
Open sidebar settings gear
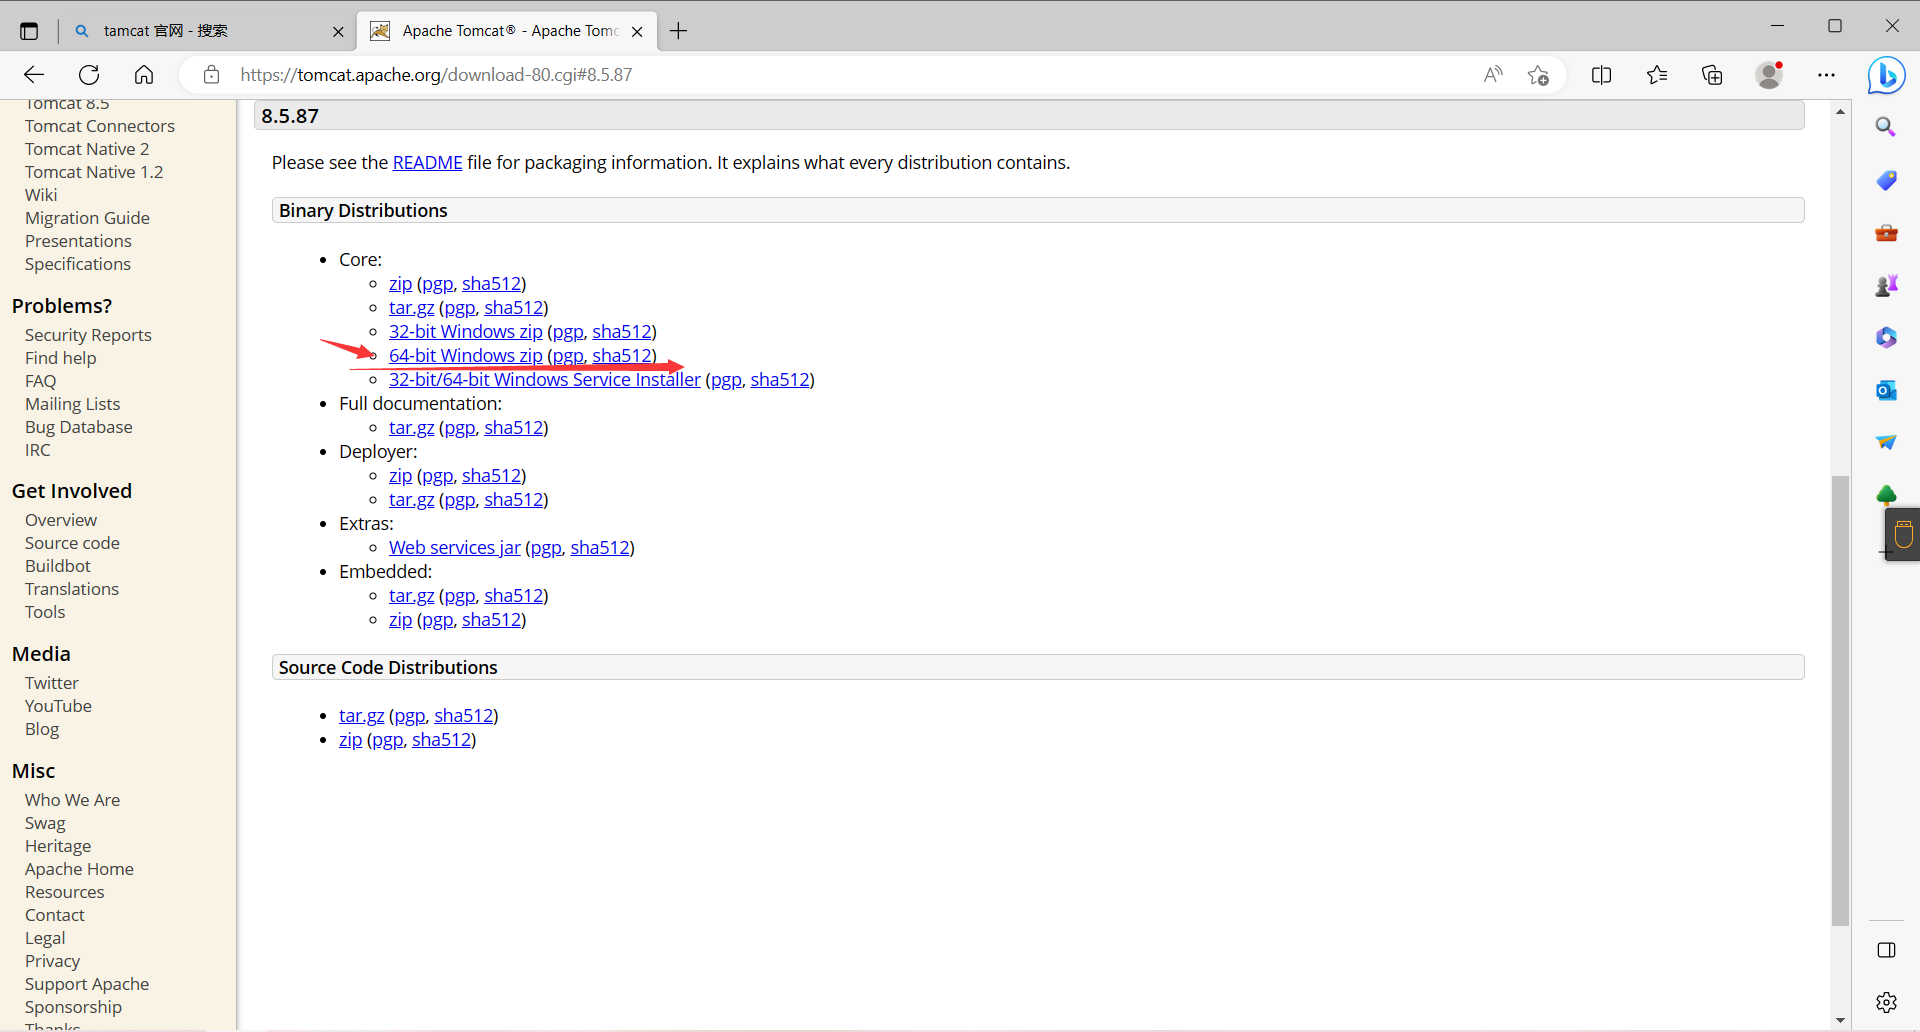pos(1886,1002)
